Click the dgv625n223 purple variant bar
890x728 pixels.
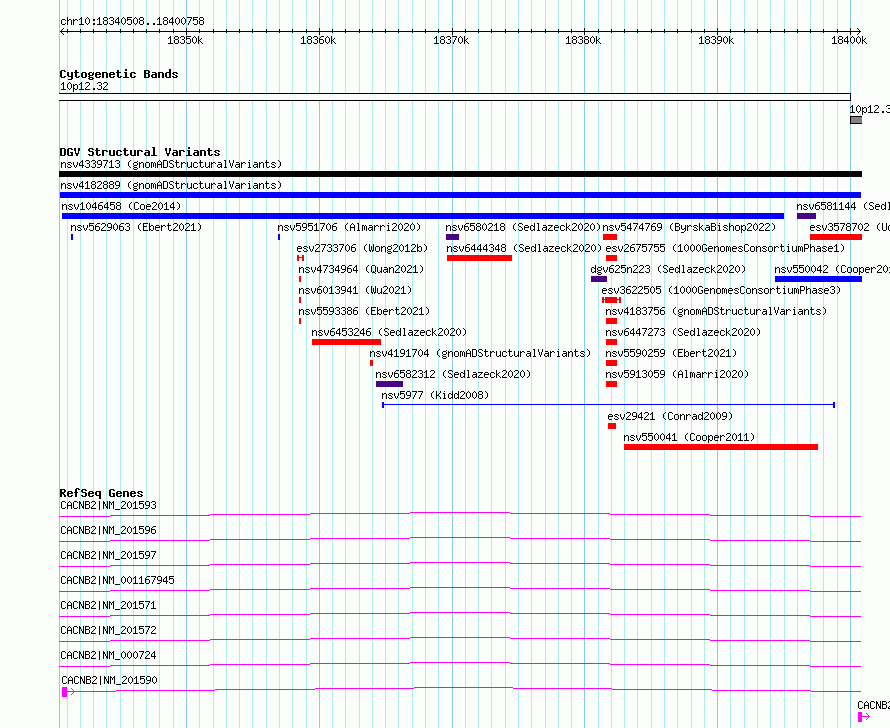[599, 279]
